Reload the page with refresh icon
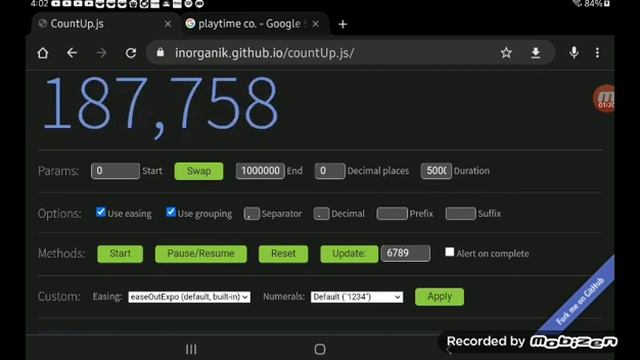 click(x=131, y=53)
